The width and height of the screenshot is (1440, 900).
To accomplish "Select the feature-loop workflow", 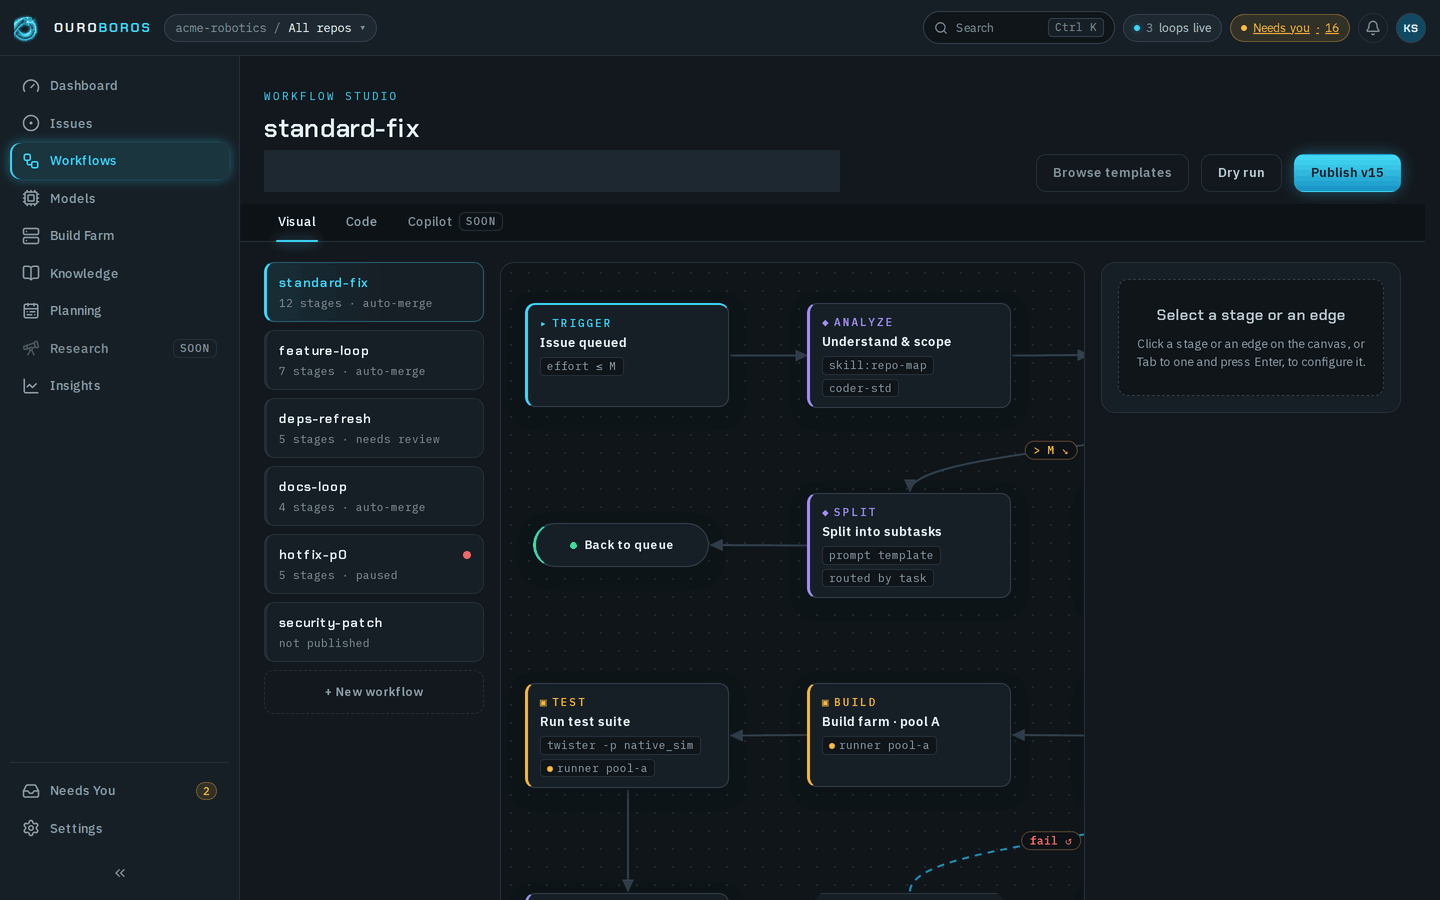I will 374,360.
